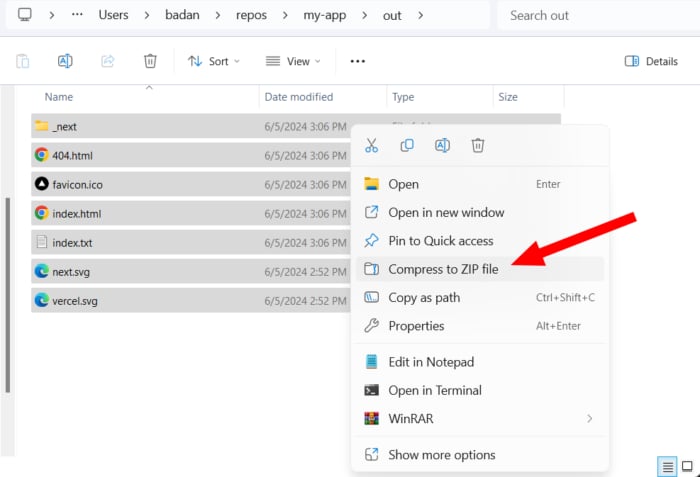
Task: Click the Properties wrench icon
Action: (x=371, y=326)
